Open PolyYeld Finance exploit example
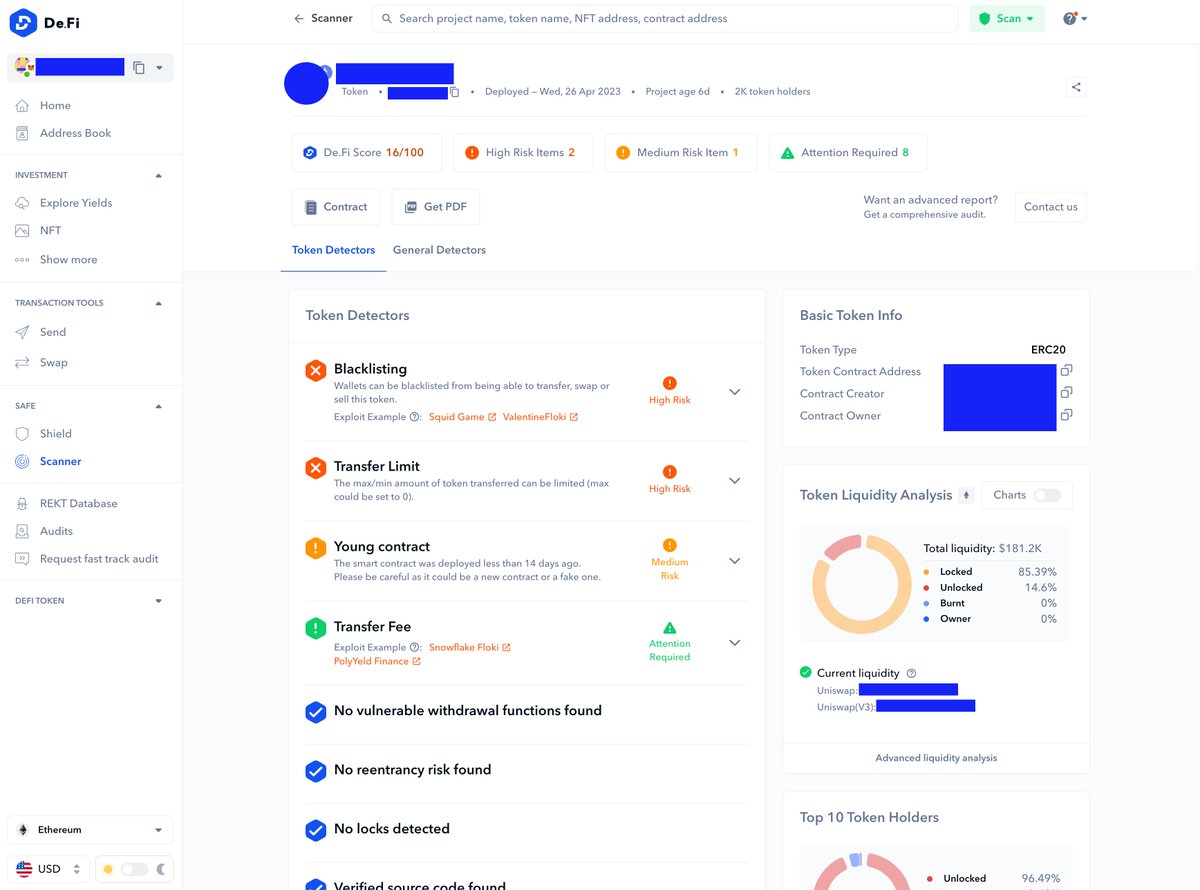The height and width of the screenshot is (890, 1200). coord(377,662)
